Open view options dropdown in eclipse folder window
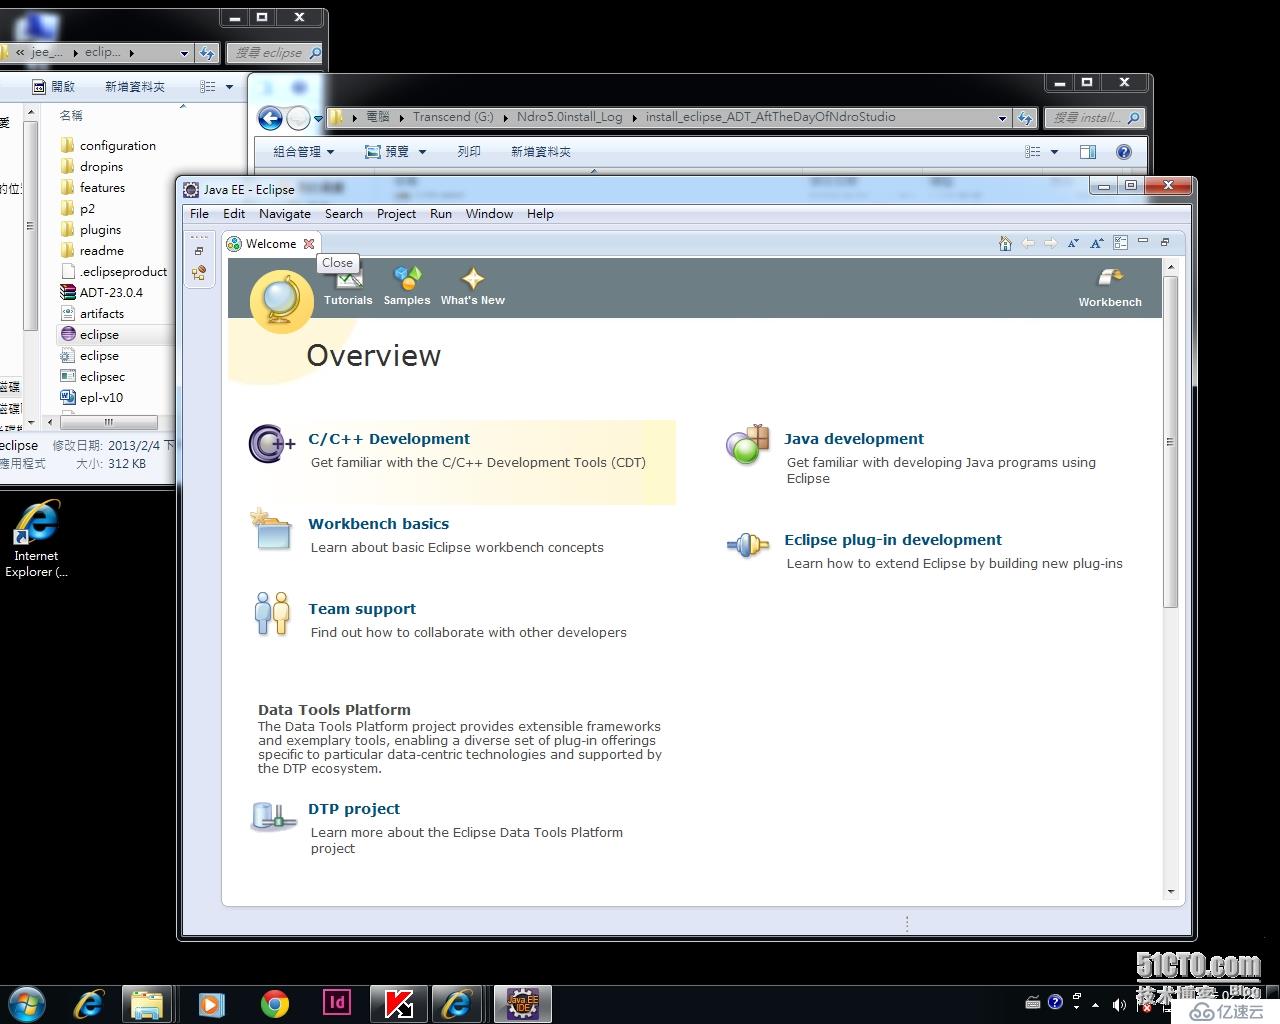 [x=229, y=87]
